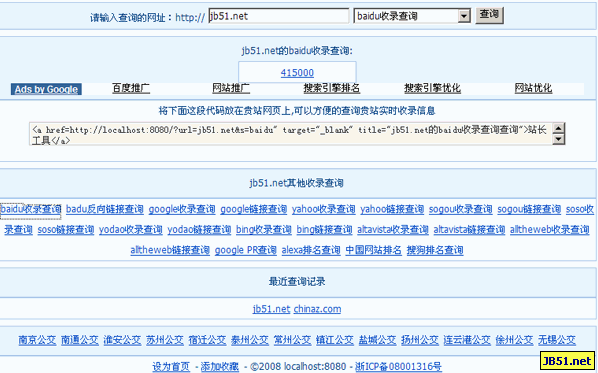Open the 淮安公交 link
Viewport: 598px width, 373px height.
(x=122, y=340)
